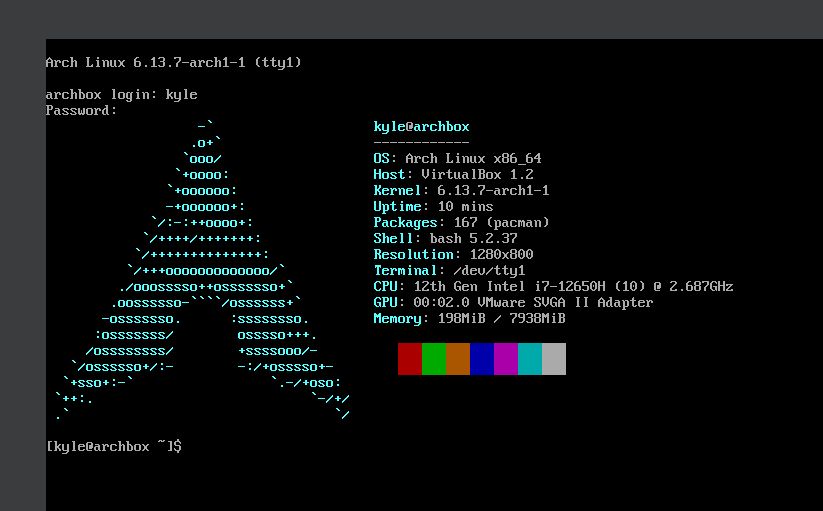The height and width of the screenshot is (511, 823).
Task: Click the Packages: 167 (pacman) line
Action: click(x=461, y=222)
